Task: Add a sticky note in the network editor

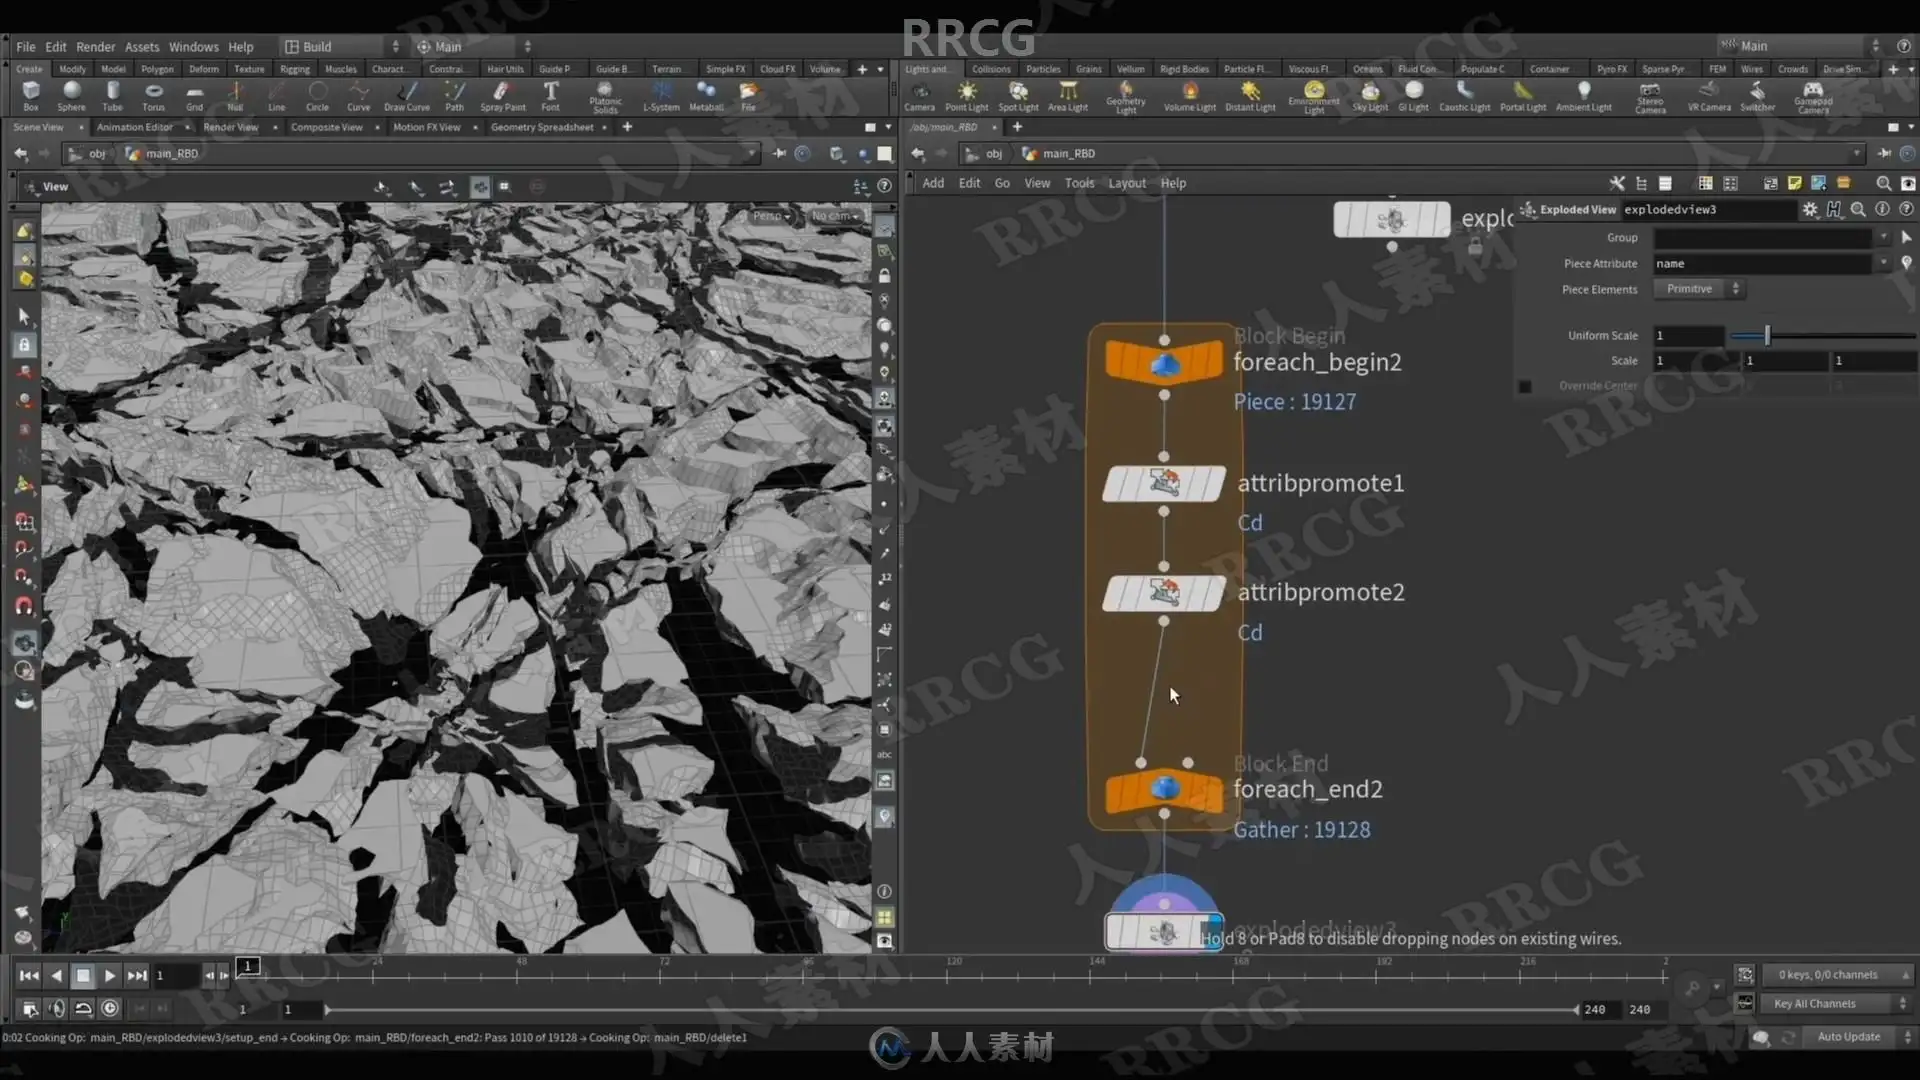Action: tap(1794, 183)
